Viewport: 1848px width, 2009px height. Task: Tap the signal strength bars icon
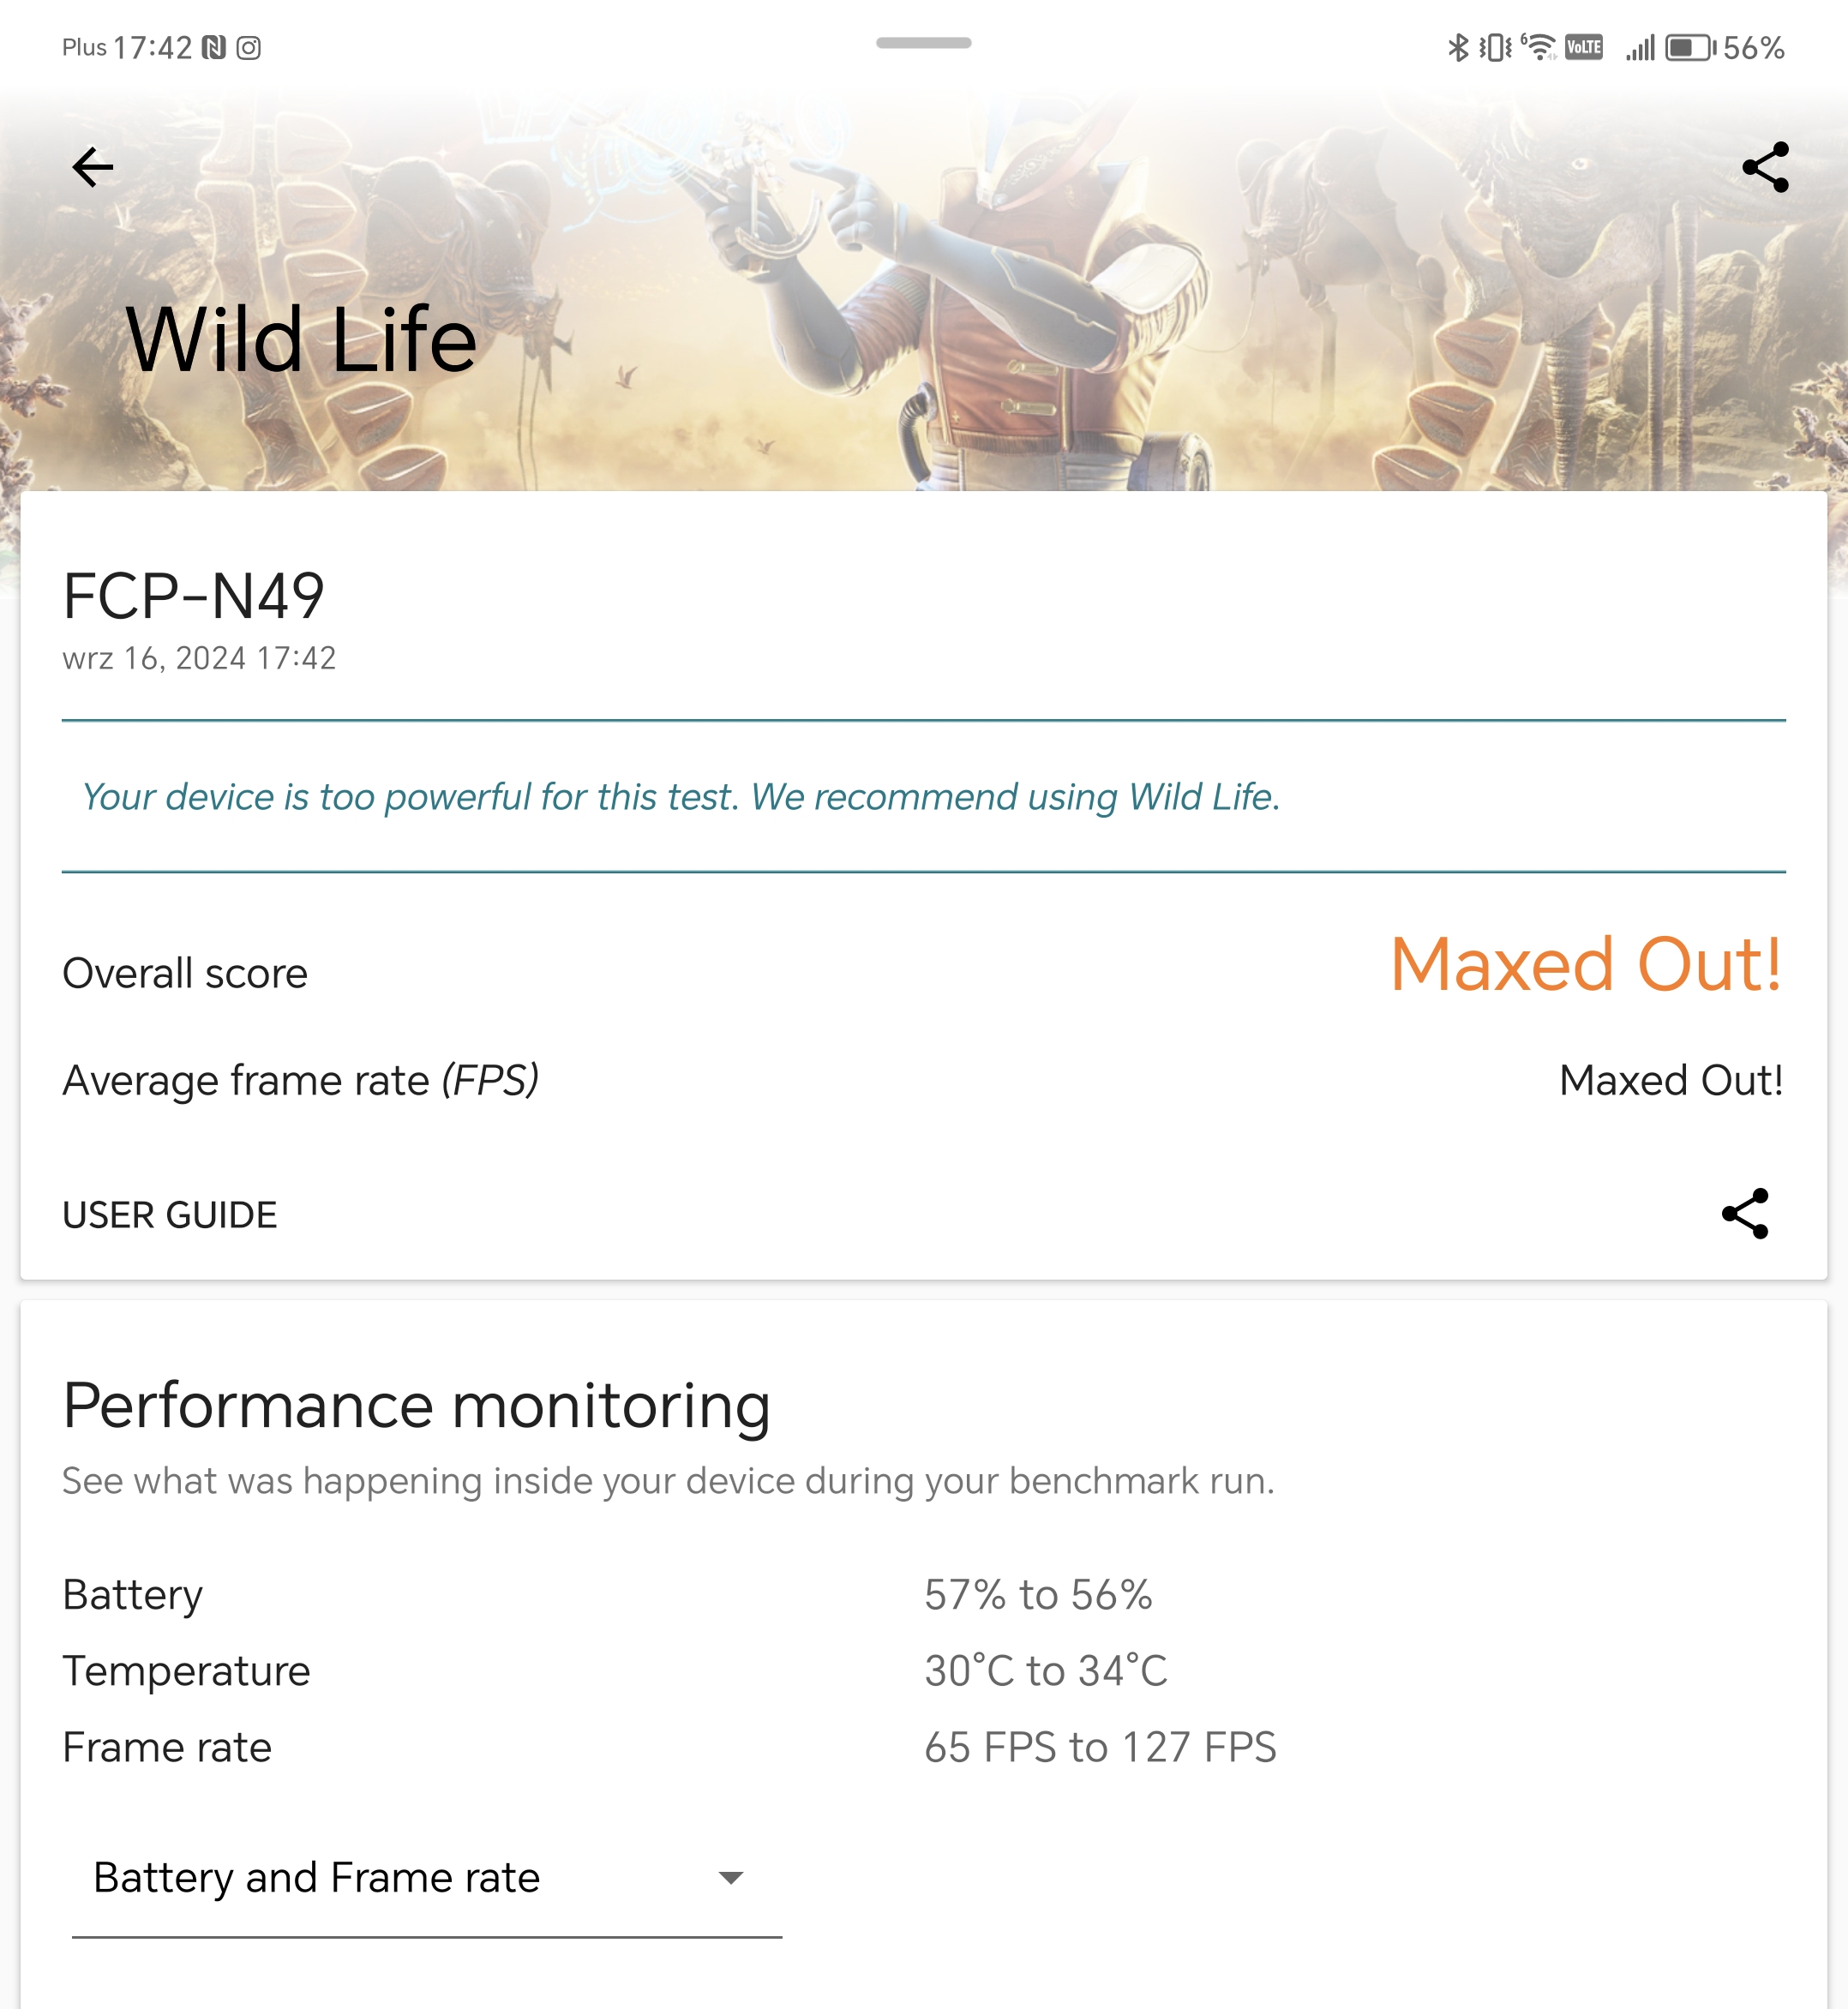pos(1640,48)
